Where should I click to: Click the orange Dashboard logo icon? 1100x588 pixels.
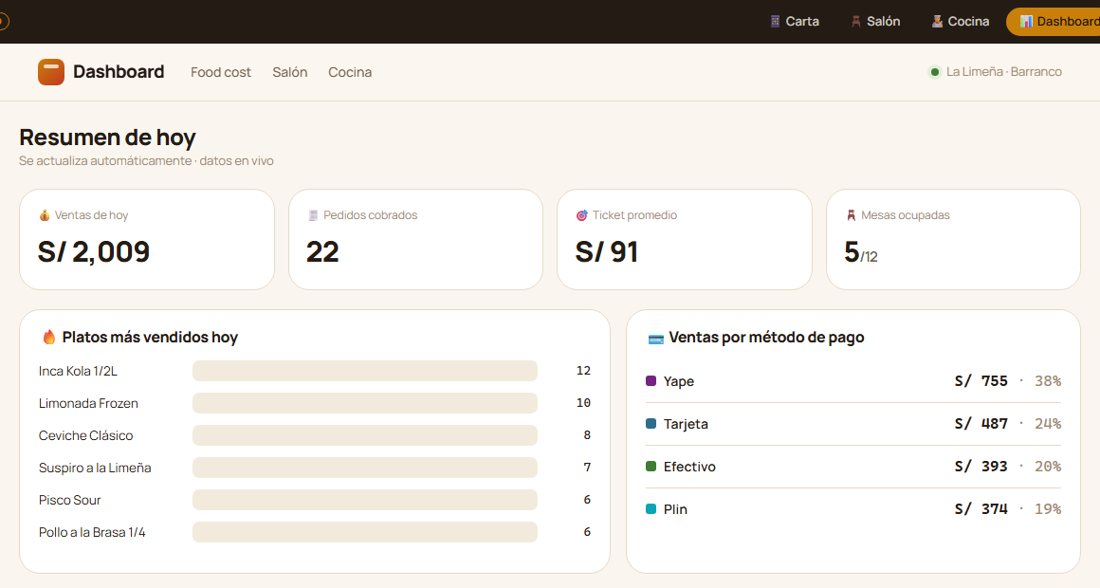tap(51, 72)
